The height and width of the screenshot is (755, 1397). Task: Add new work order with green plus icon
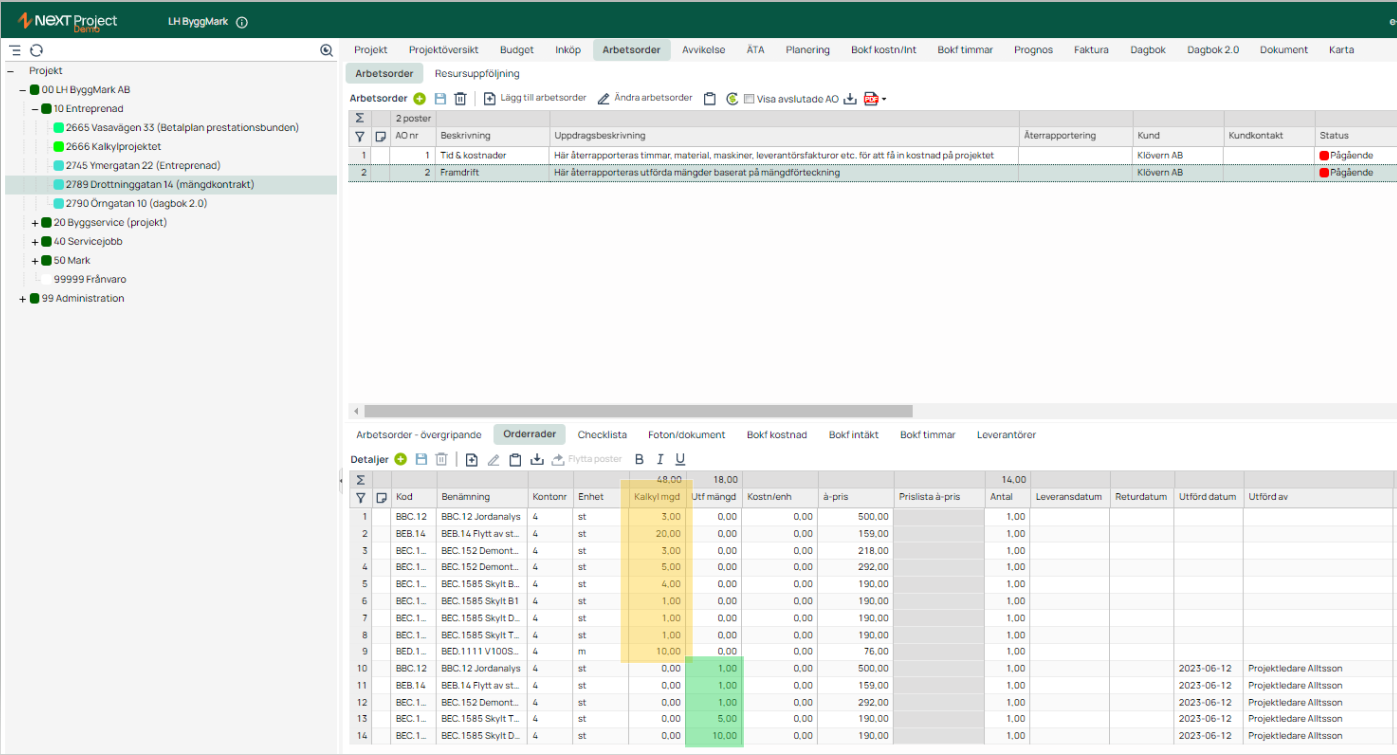point(419,99)
